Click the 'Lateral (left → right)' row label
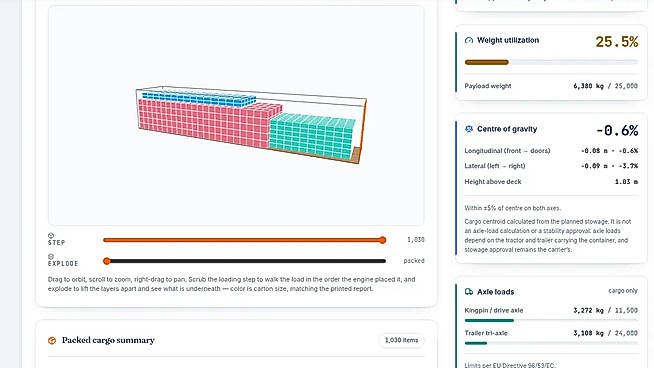This screenshot has height=368, width=654. 495,166
